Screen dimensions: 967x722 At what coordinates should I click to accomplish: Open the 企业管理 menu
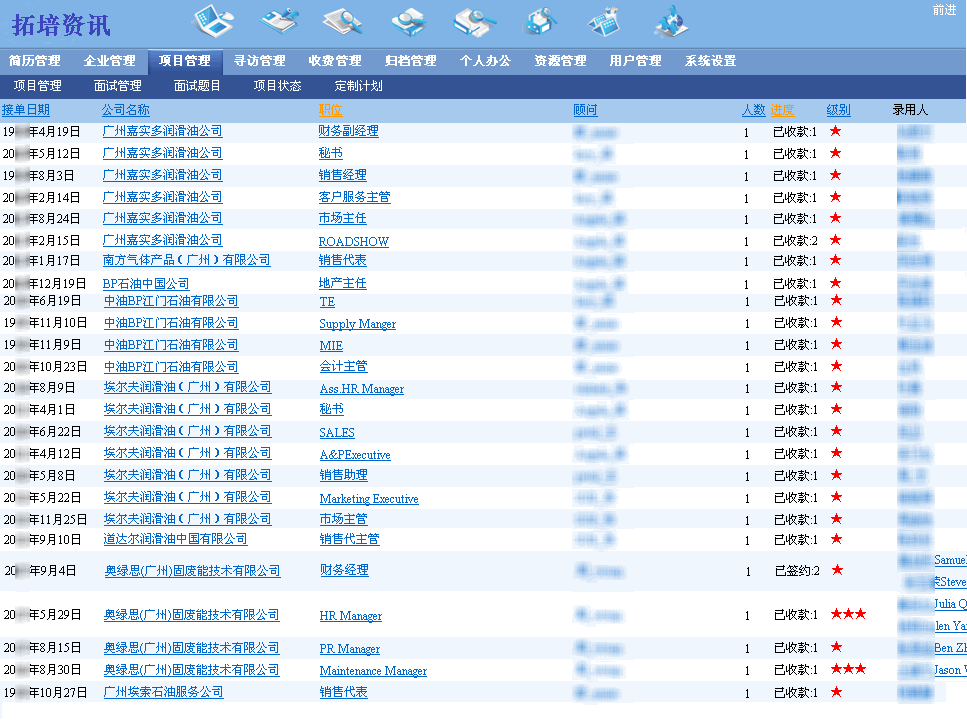pos(110,60)
